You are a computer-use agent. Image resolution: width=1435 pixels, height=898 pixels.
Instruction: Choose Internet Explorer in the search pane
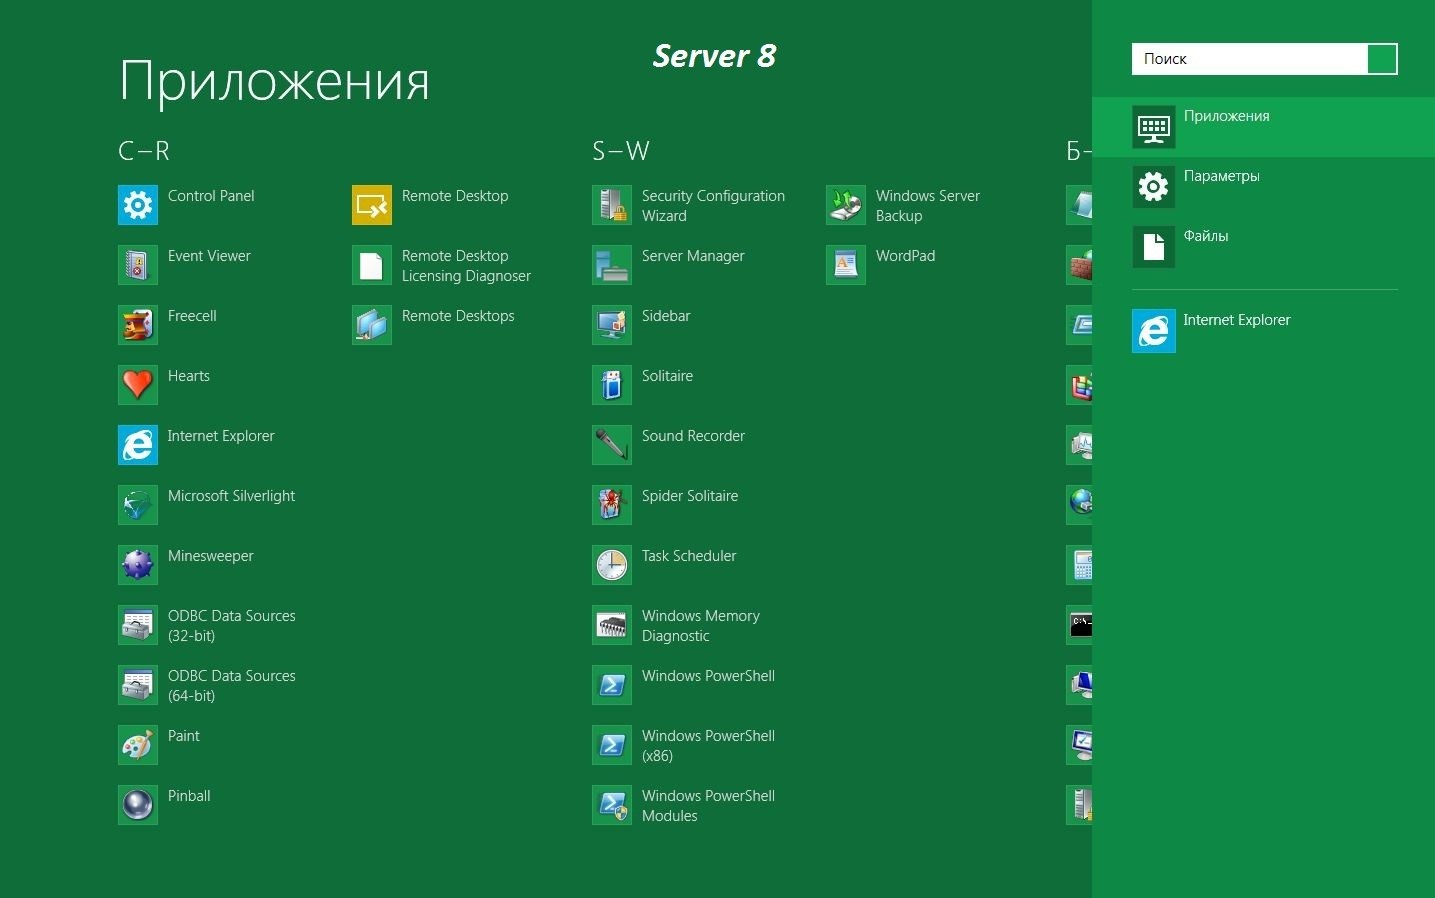1263,331
